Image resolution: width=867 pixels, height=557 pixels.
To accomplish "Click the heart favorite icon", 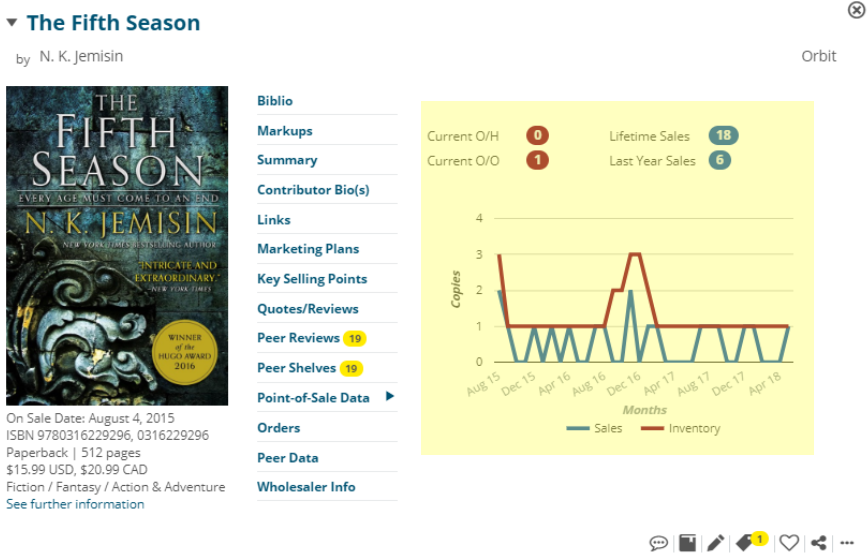I will coord(789,543).
